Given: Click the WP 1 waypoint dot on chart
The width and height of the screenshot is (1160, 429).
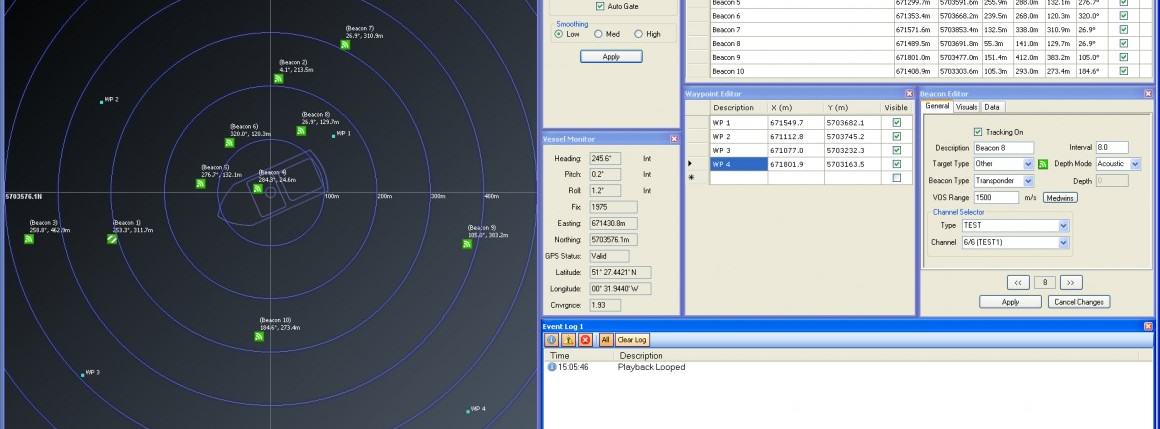Looking at the screenshot, I should [334, 135].
